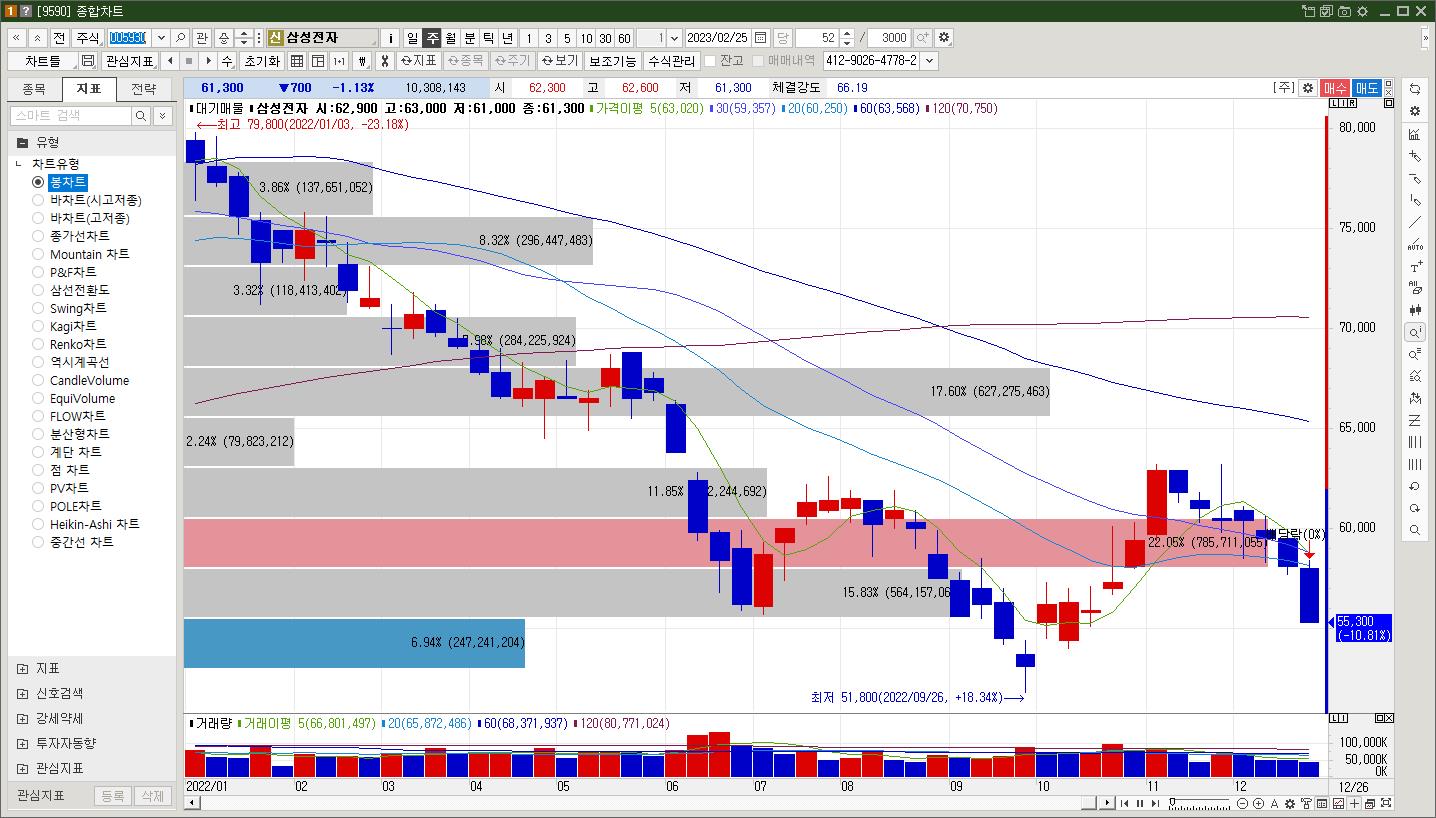
Task: Click the save chart template disk icon
Action: coord(88,61)
